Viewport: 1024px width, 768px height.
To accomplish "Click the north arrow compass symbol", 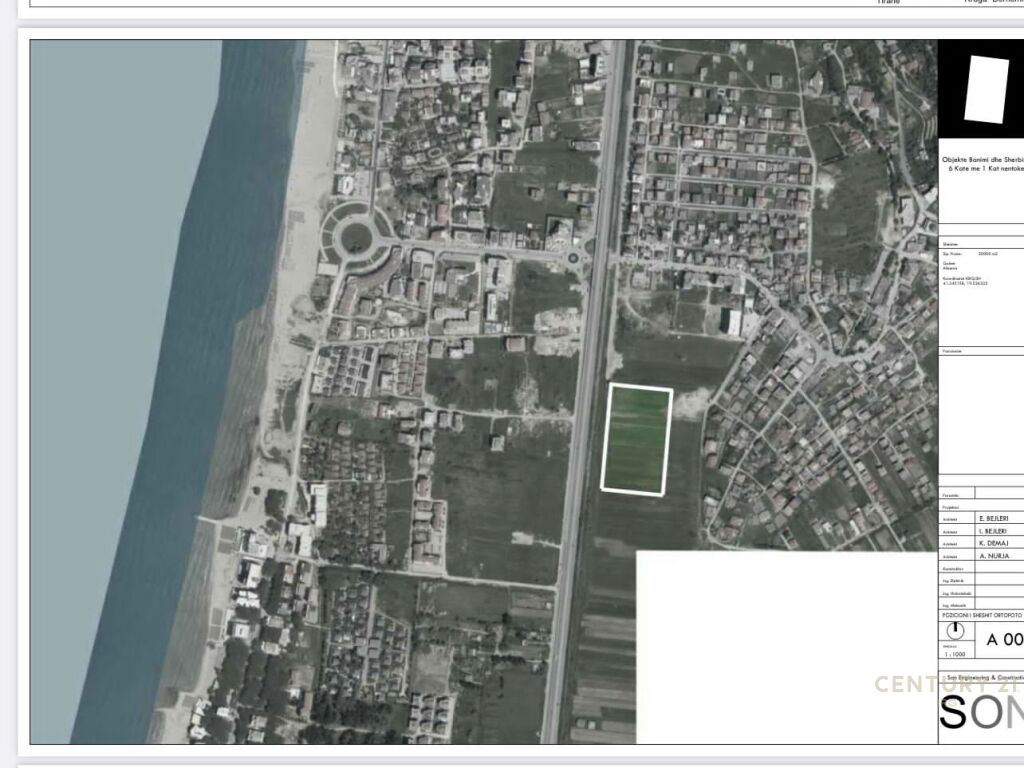I will pyautogui.click(x=955, y=631).
